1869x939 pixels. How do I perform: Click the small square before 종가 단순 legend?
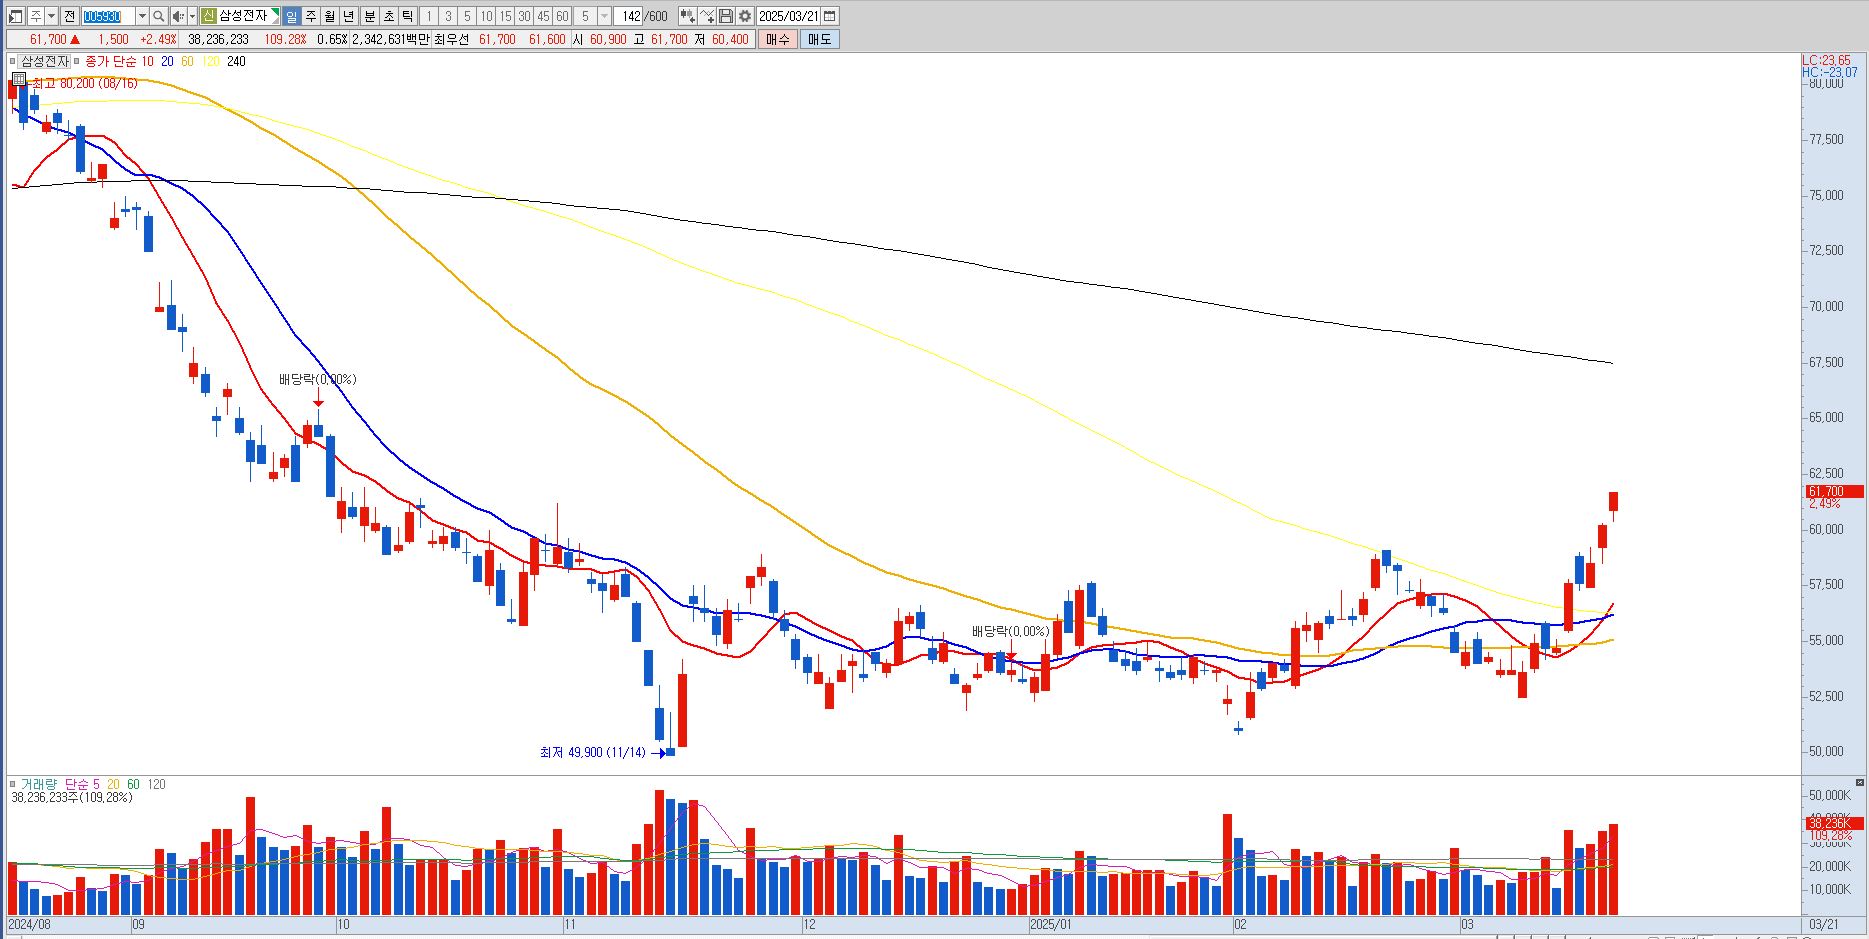click(77, 62)
